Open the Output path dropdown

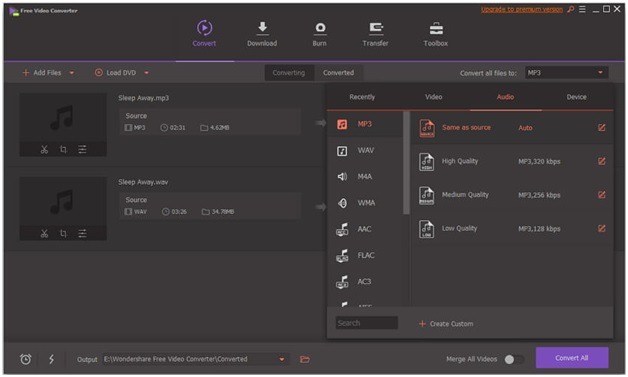pyautogui.click(x=282, y=359)
